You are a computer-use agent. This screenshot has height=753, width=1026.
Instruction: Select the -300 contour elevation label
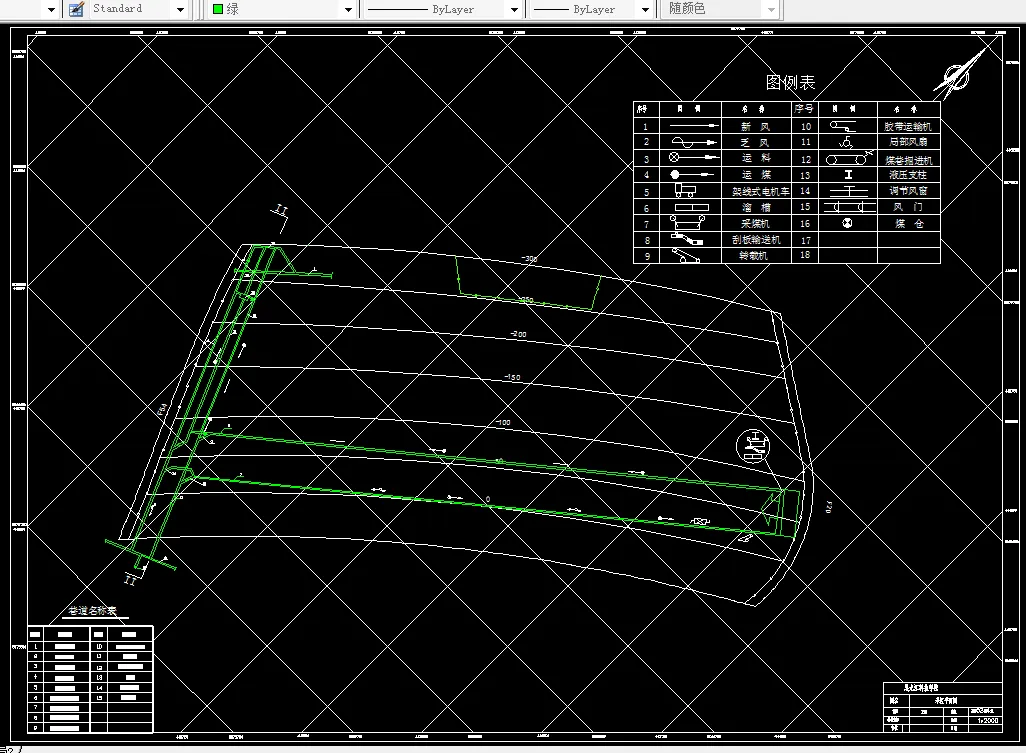coord(529,259)
